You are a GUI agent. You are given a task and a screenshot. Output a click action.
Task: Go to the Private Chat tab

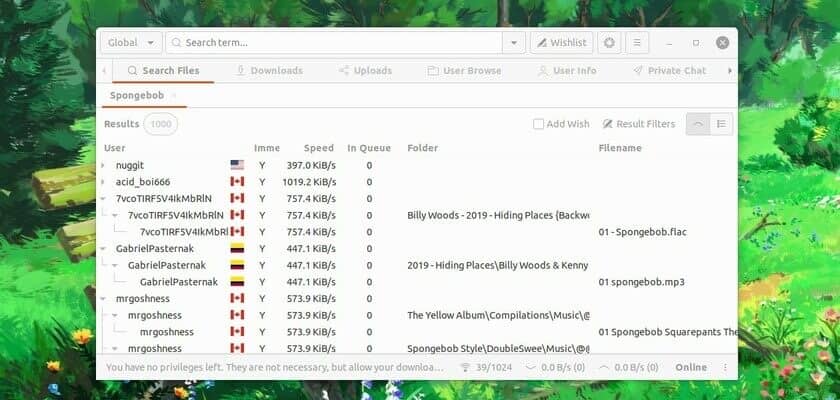(669, 71)
